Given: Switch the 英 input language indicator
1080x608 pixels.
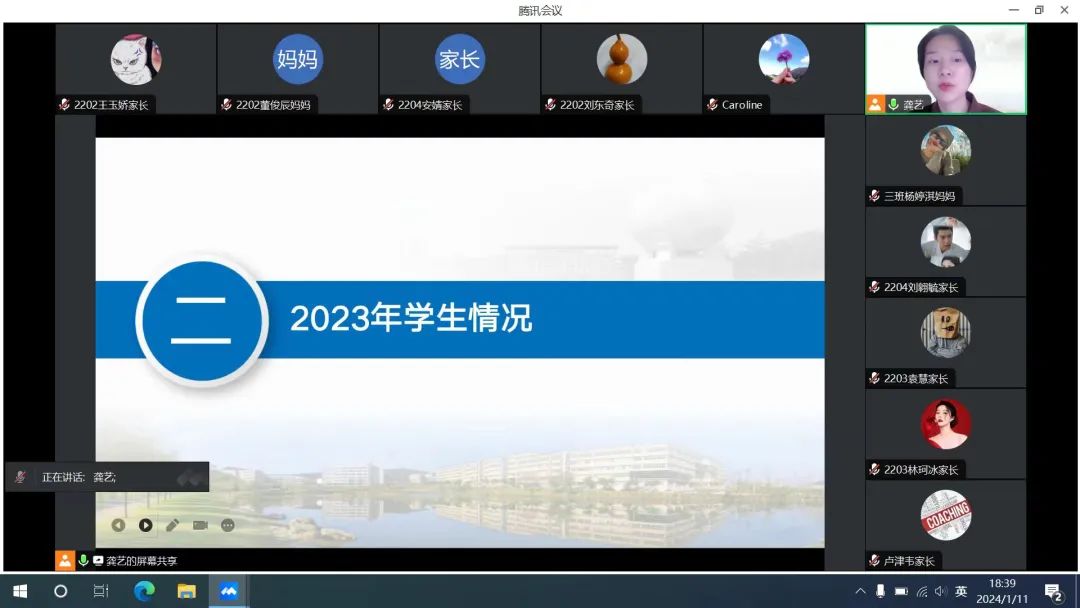Looking at the screenshot, I should [961, 591].
